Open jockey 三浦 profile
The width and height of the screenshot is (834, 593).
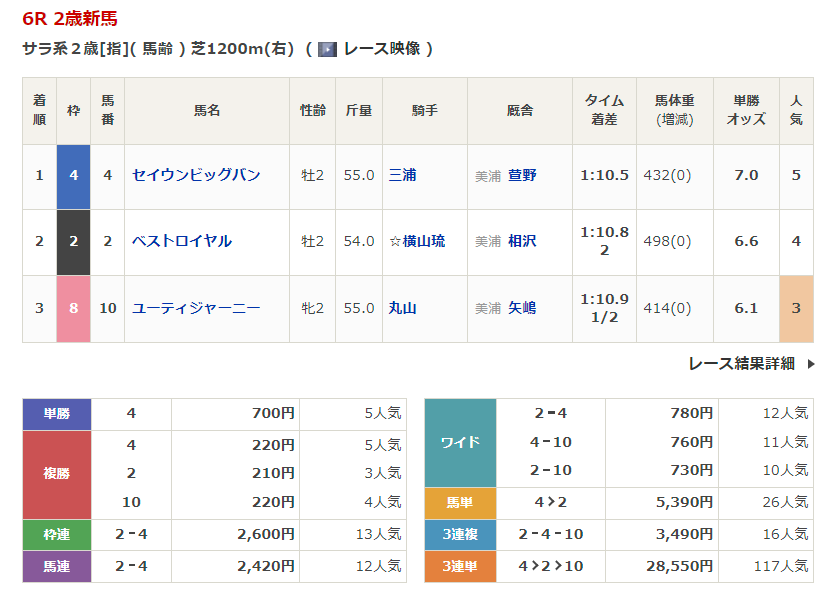point(402,175)
